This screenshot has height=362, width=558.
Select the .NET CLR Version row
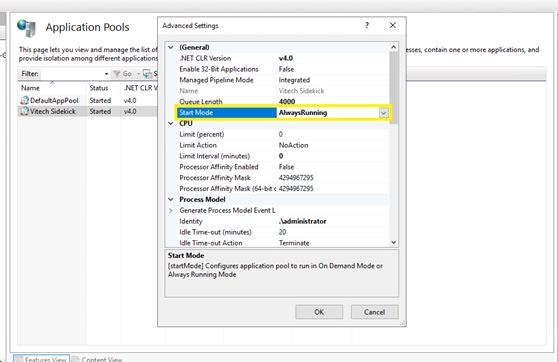point(283,58)
